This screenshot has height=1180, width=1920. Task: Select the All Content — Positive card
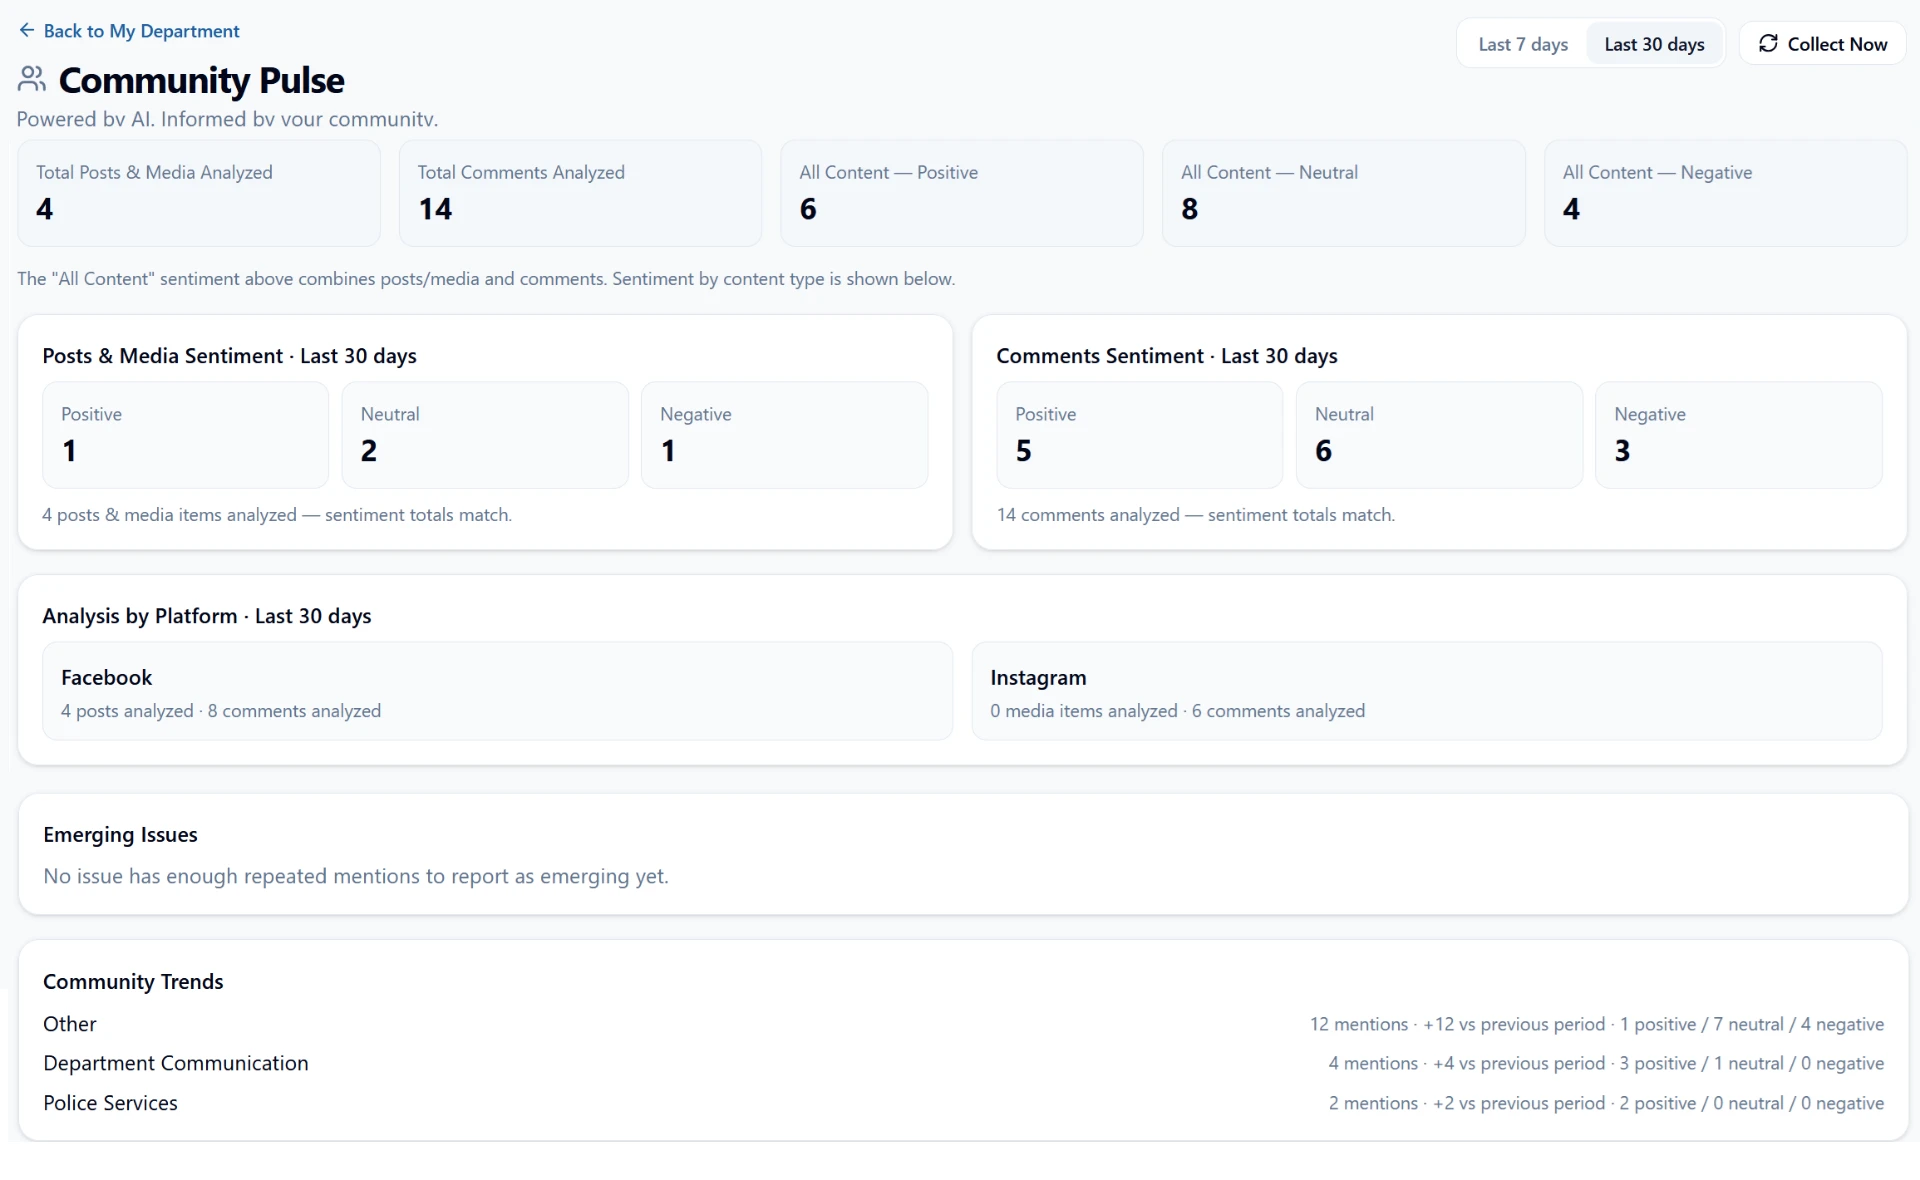(962, 193)
